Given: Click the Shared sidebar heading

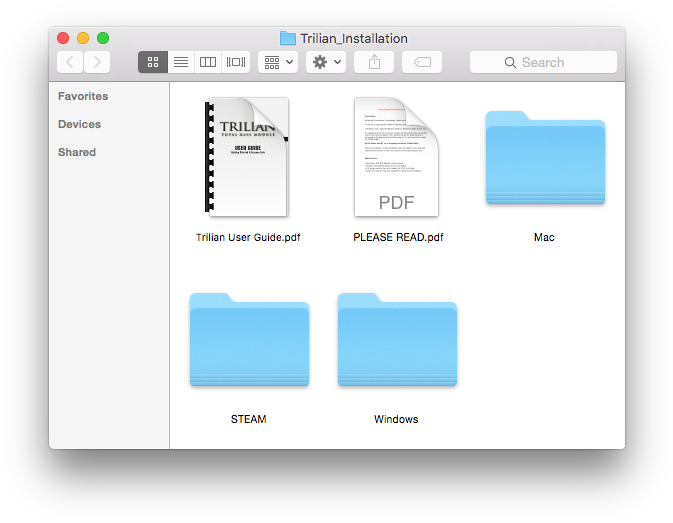Looking at the screenshot, I should (77, 152).
